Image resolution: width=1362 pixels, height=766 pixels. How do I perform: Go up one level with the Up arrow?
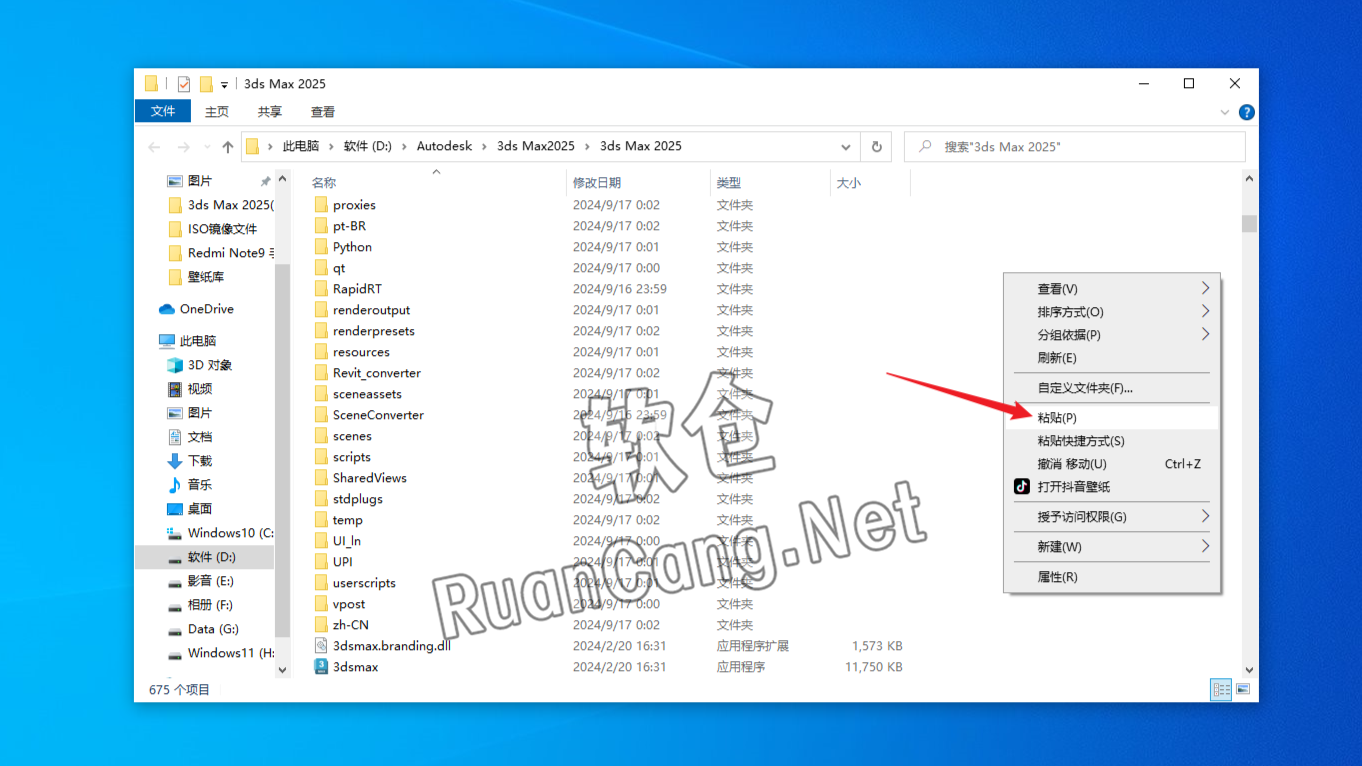pos(228,147)
